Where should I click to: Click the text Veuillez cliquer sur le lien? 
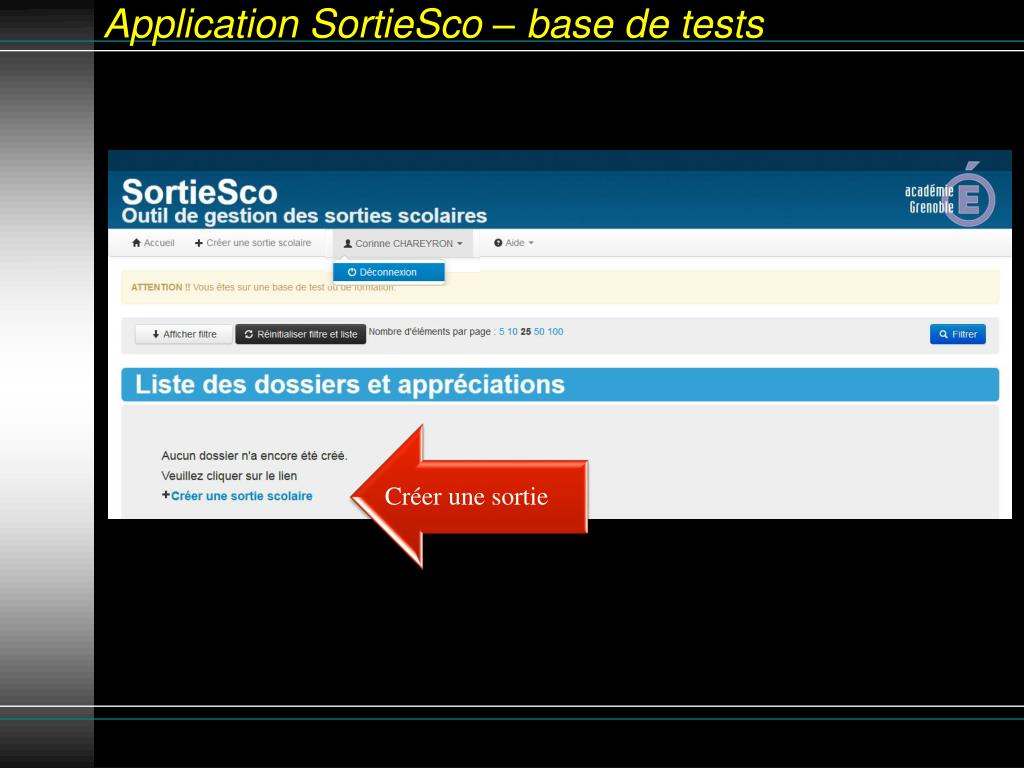tap(229, 476)
